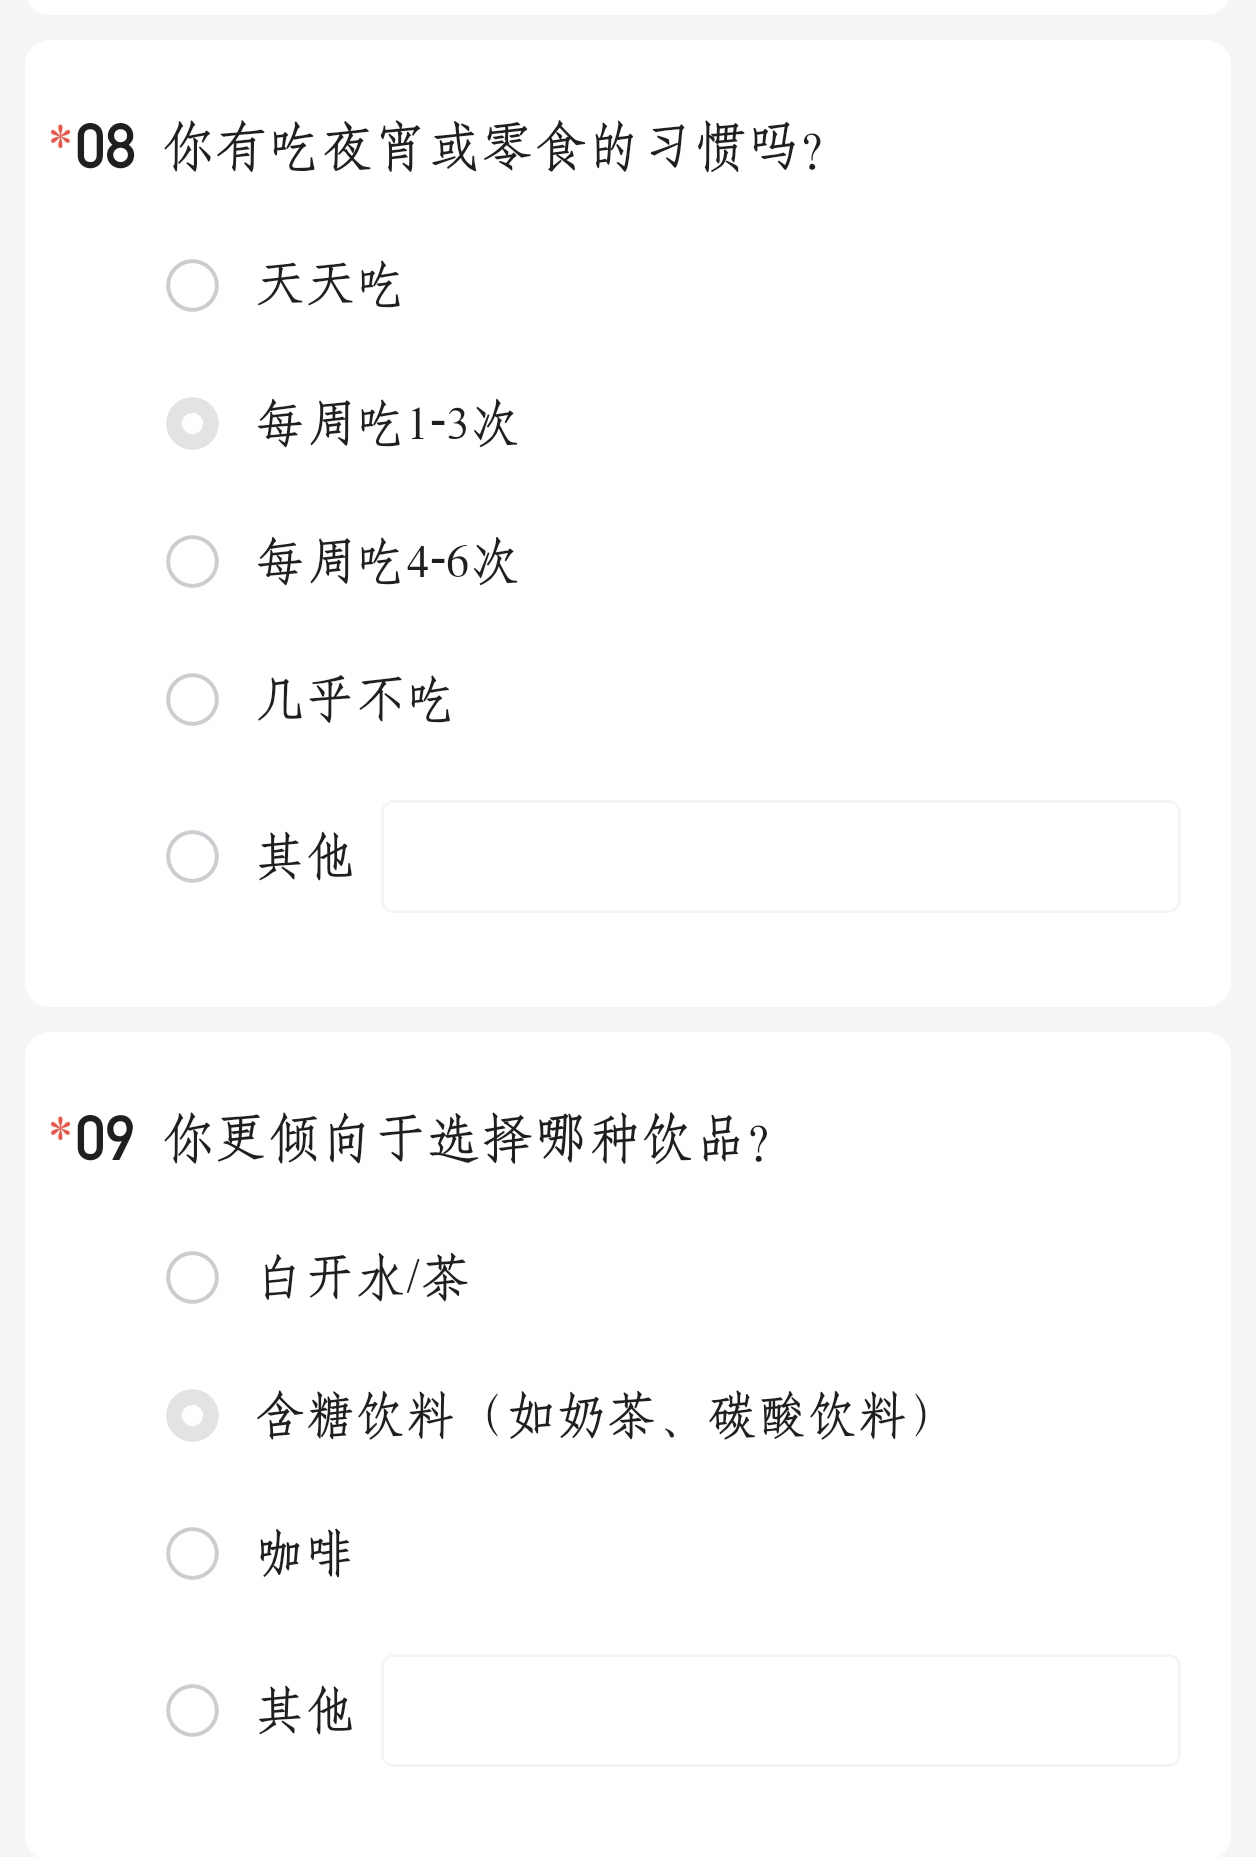Select the 咖啡 radio button
This screenshot has width=1256, height=1857.
[192, 1553]
